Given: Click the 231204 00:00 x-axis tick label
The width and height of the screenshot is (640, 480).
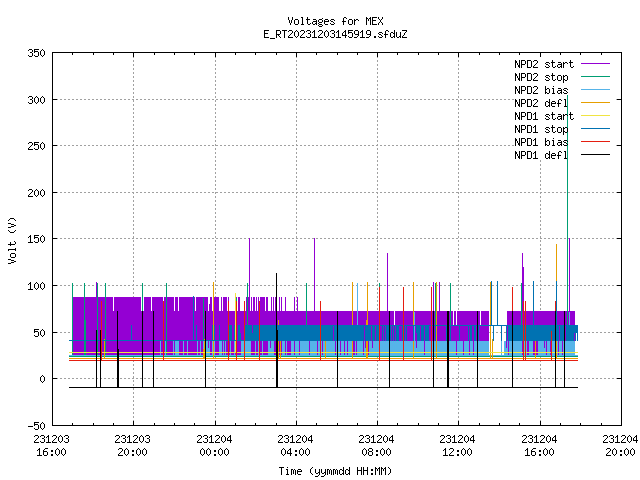Looking at the screenshot, I should click(x=214, y=446).
